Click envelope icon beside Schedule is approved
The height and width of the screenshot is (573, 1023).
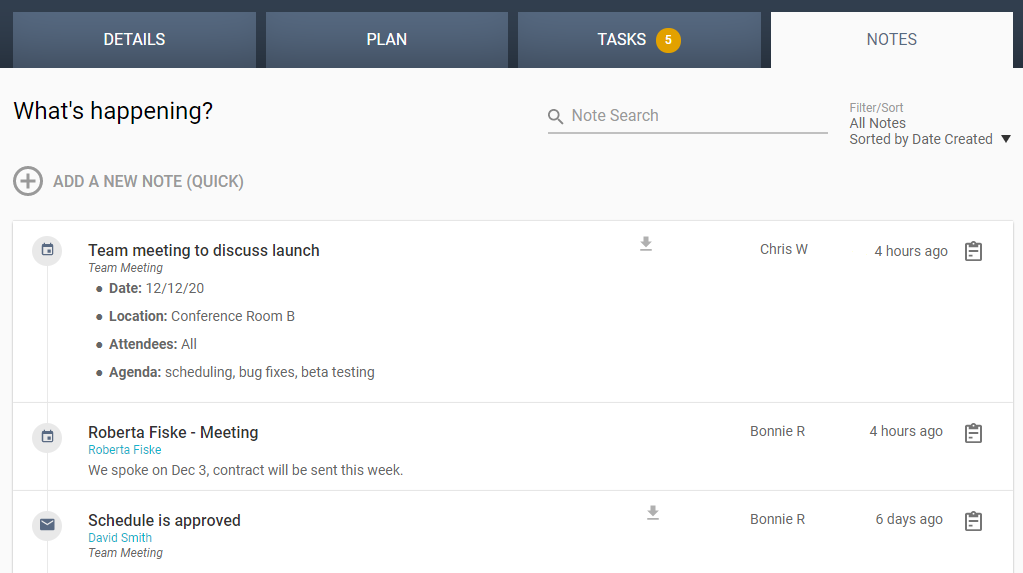(x=47, y=525)
